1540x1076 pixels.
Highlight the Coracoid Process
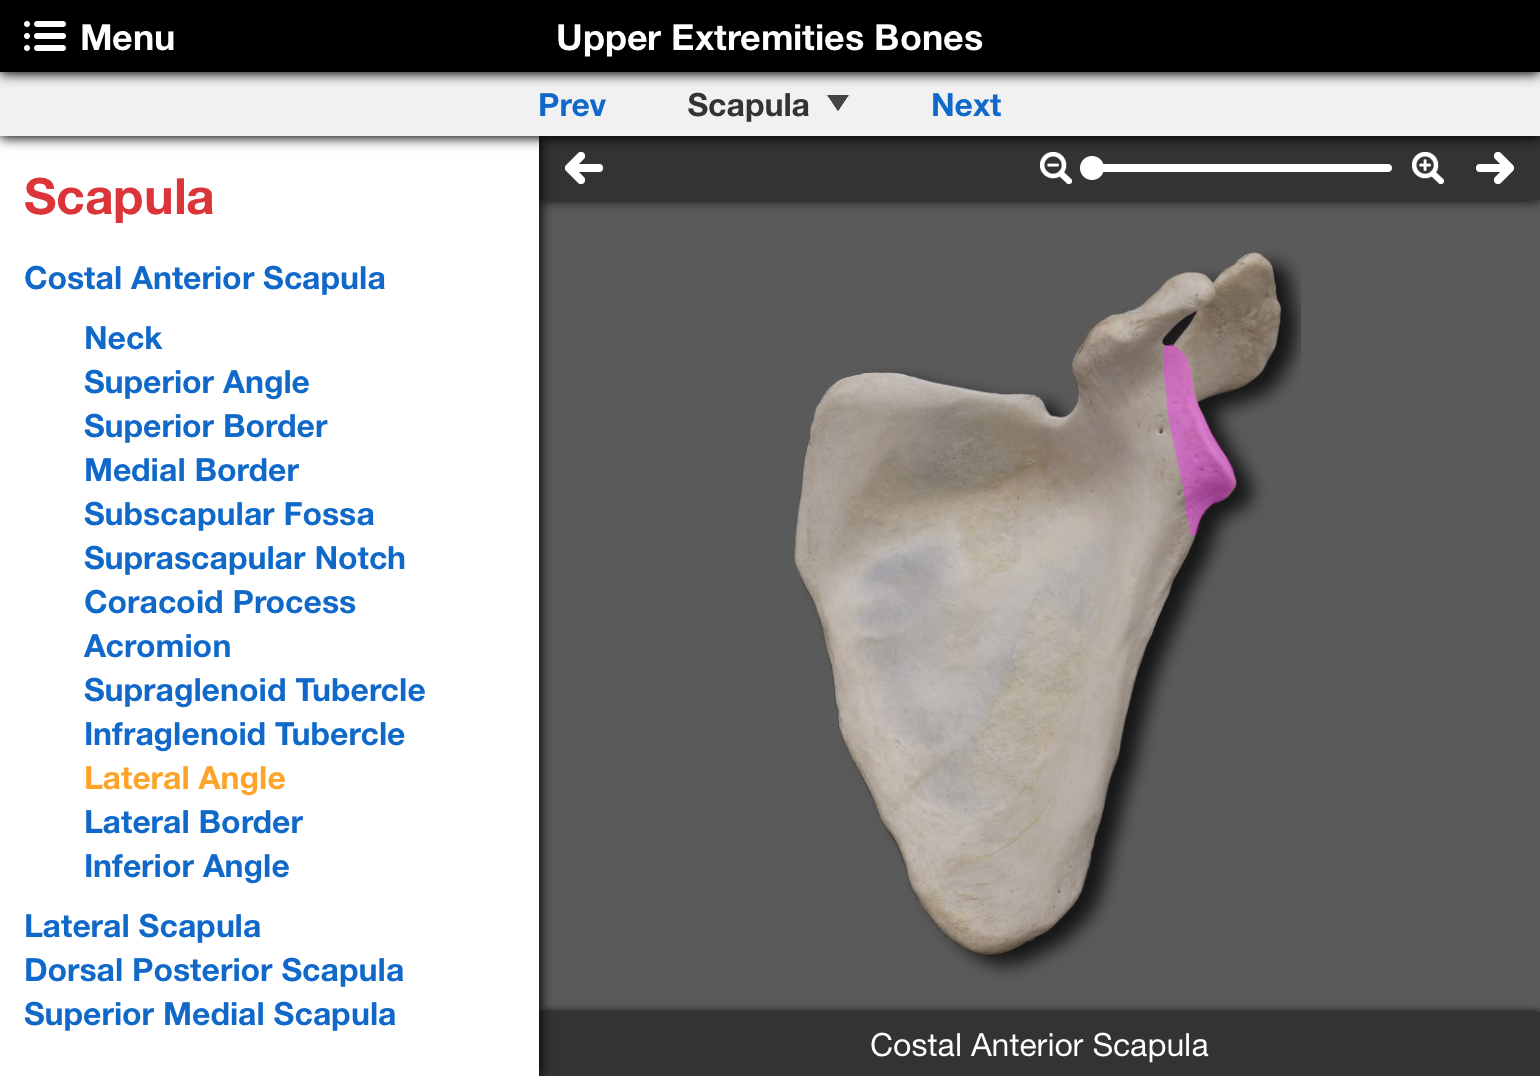220,602
